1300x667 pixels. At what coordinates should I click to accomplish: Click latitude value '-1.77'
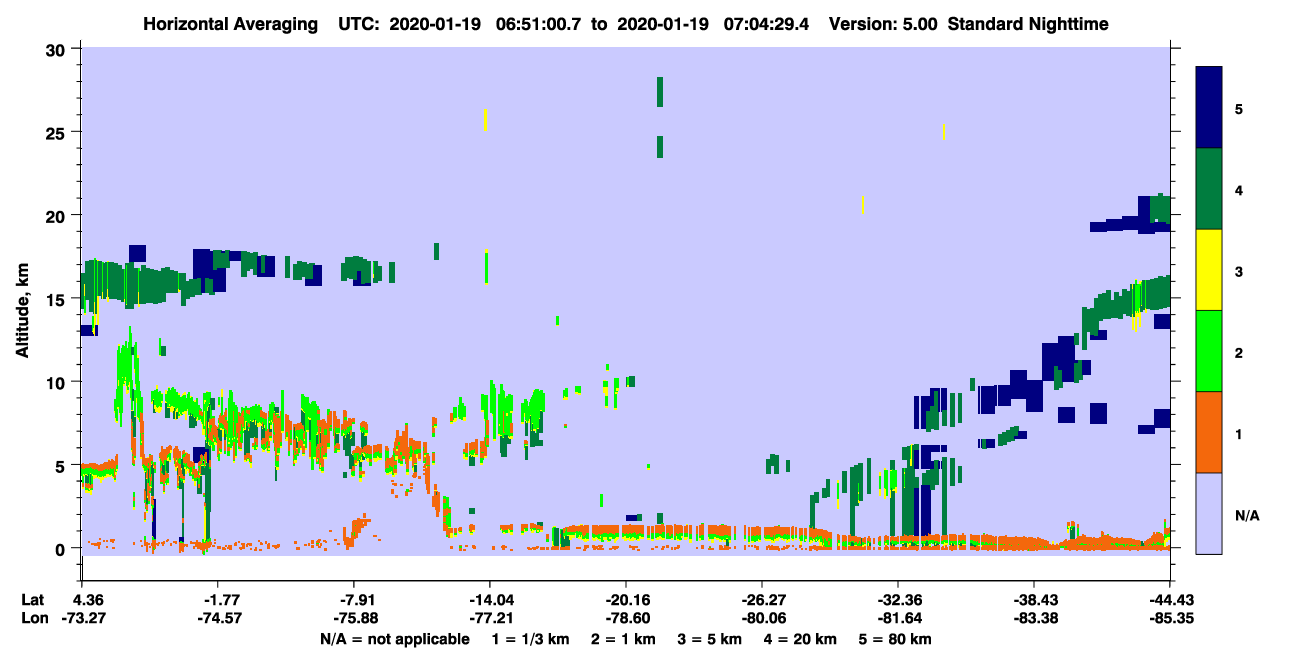tap(217, 600)
